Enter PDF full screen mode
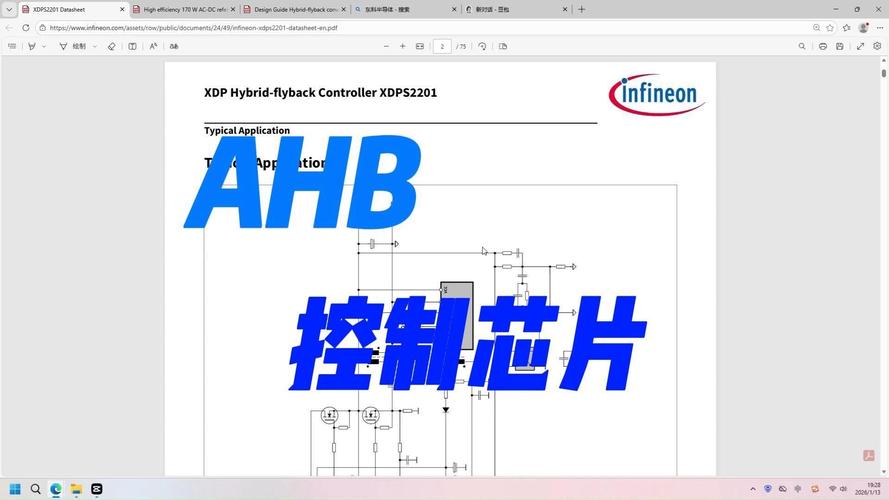 tap(861, 46)
